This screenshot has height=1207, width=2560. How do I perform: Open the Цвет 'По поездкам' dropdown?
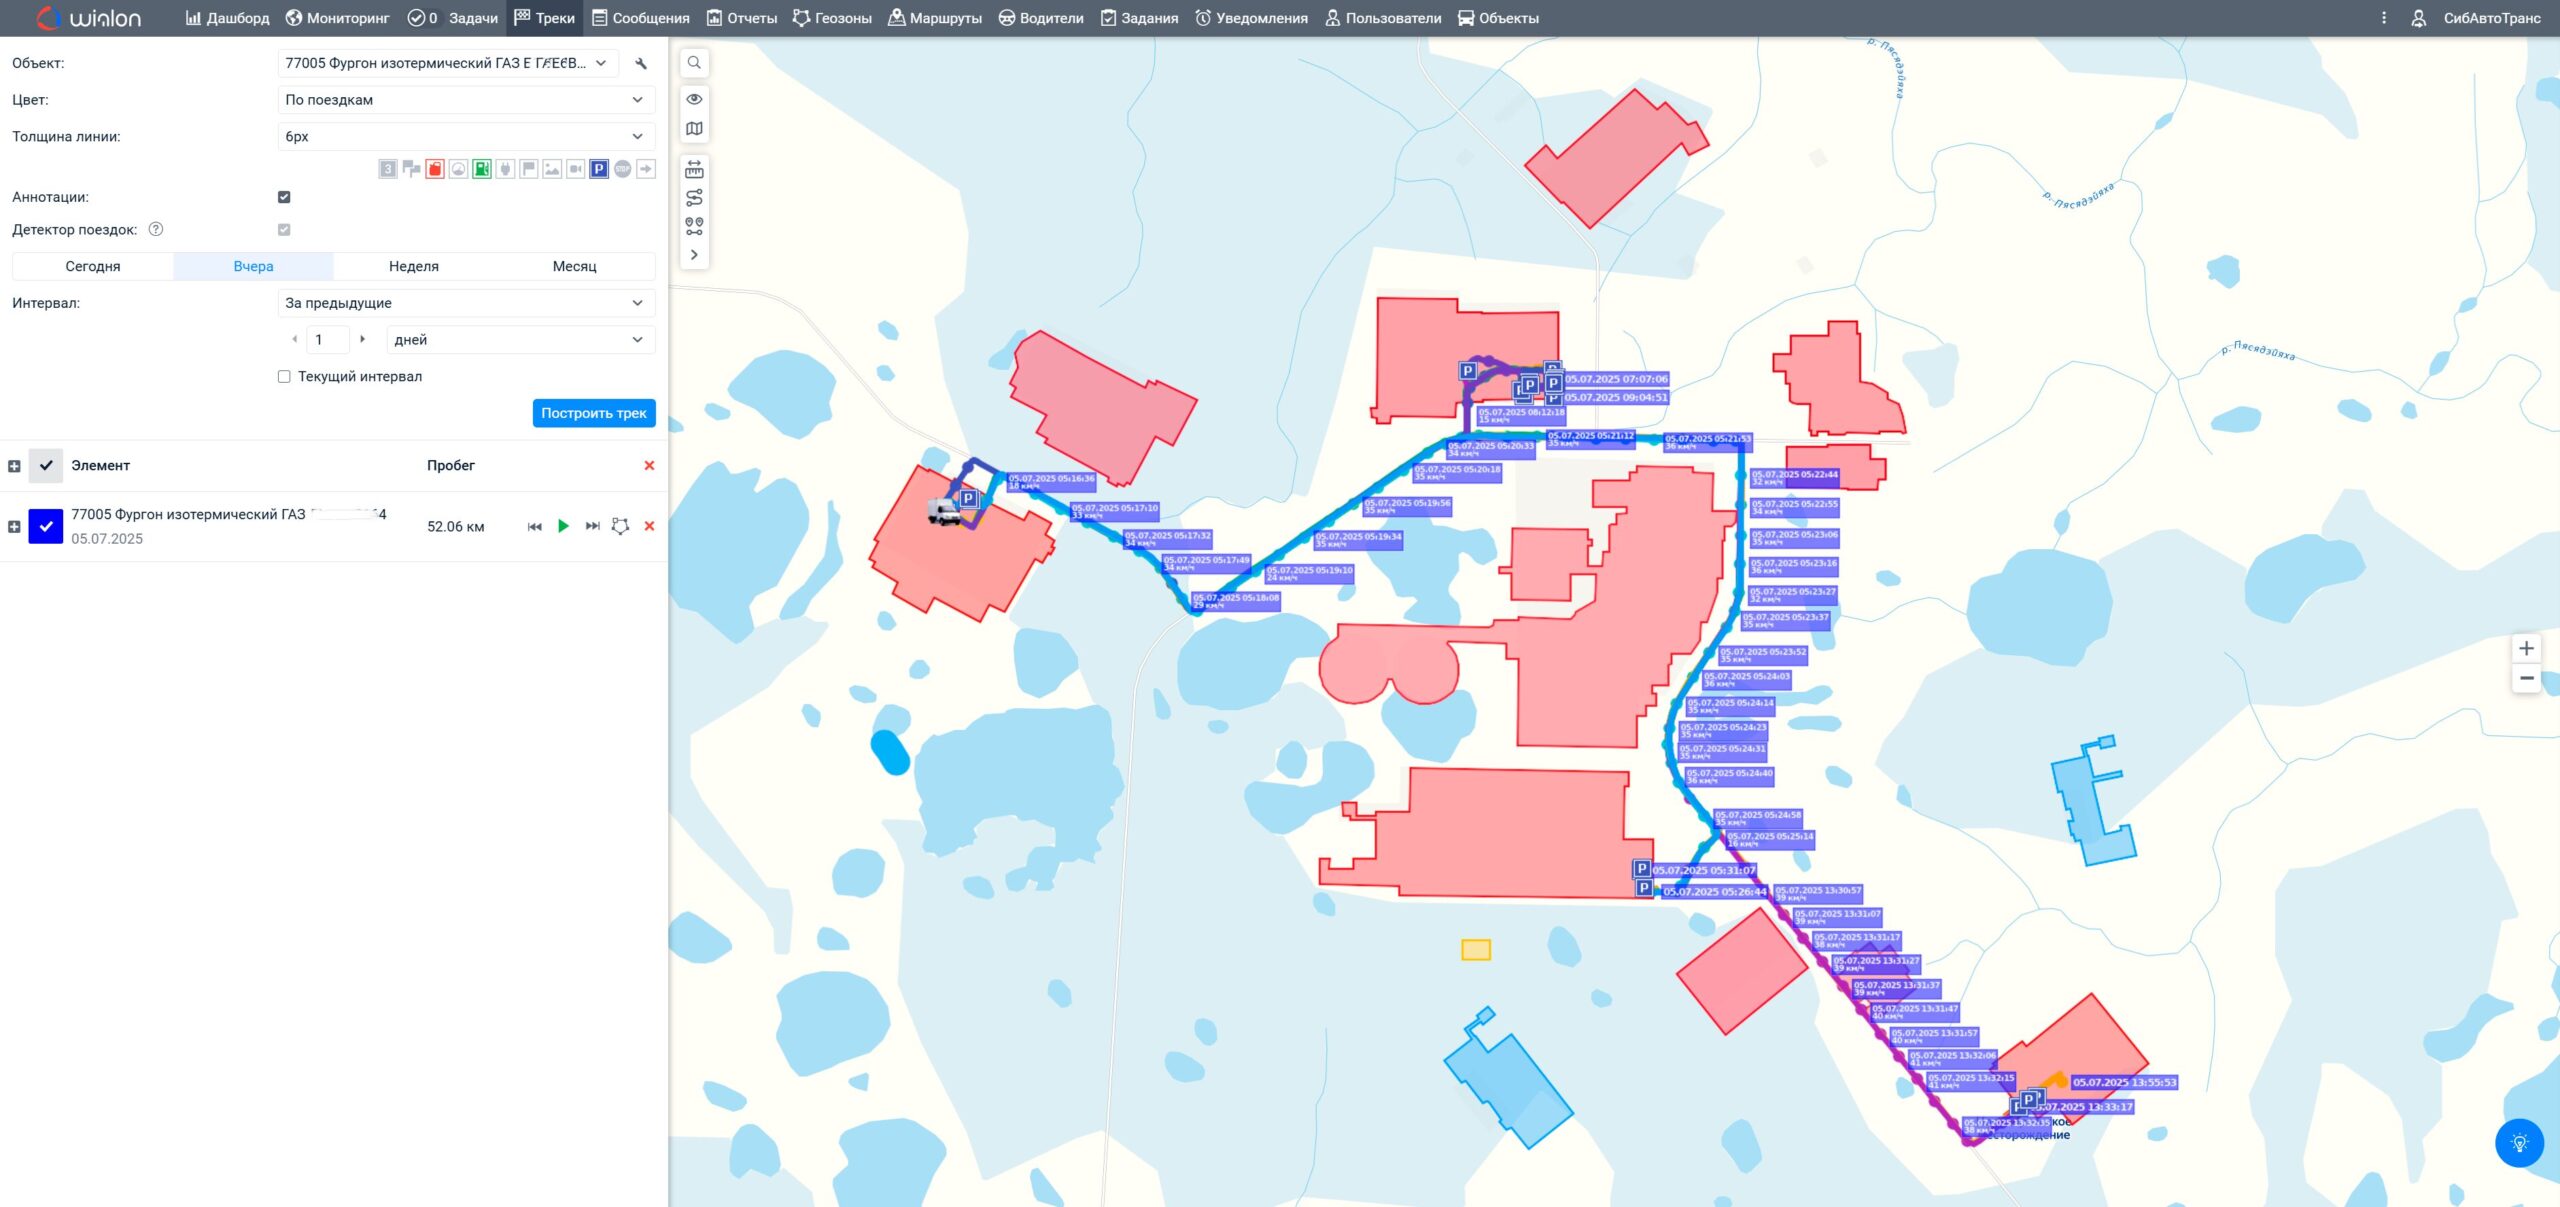tap(465, 100)
